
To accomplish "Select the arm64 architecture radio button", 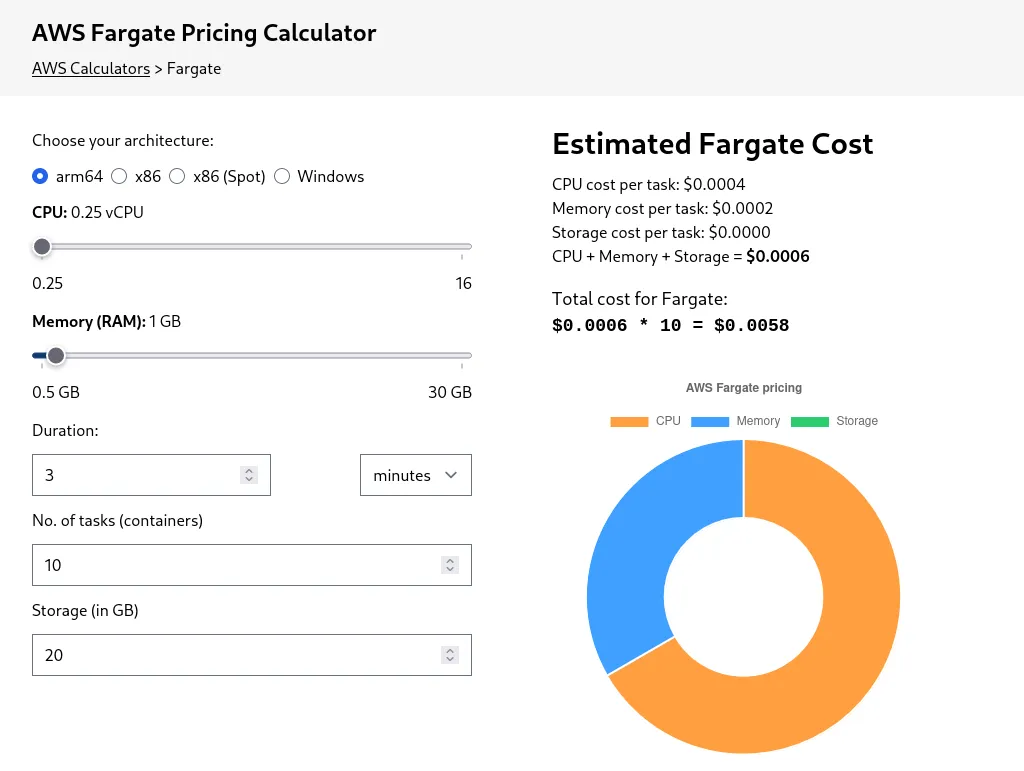I will (x=40, y=176).
